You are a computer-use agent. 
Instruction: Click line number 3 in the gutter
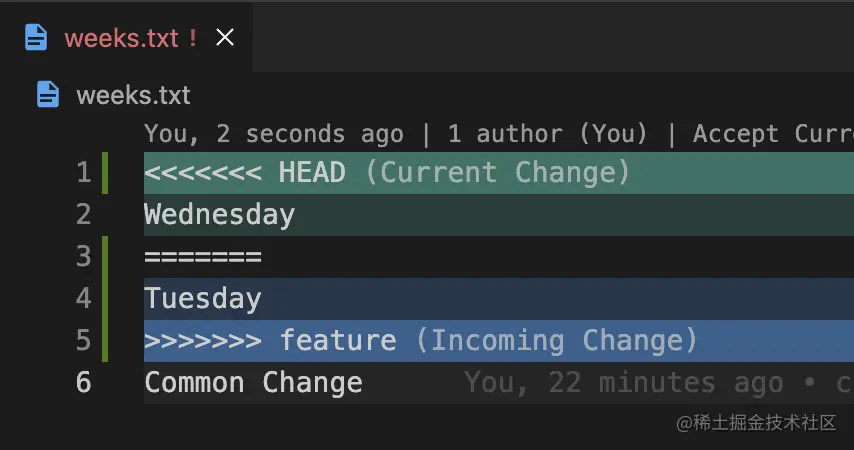[x=83, y=257]
